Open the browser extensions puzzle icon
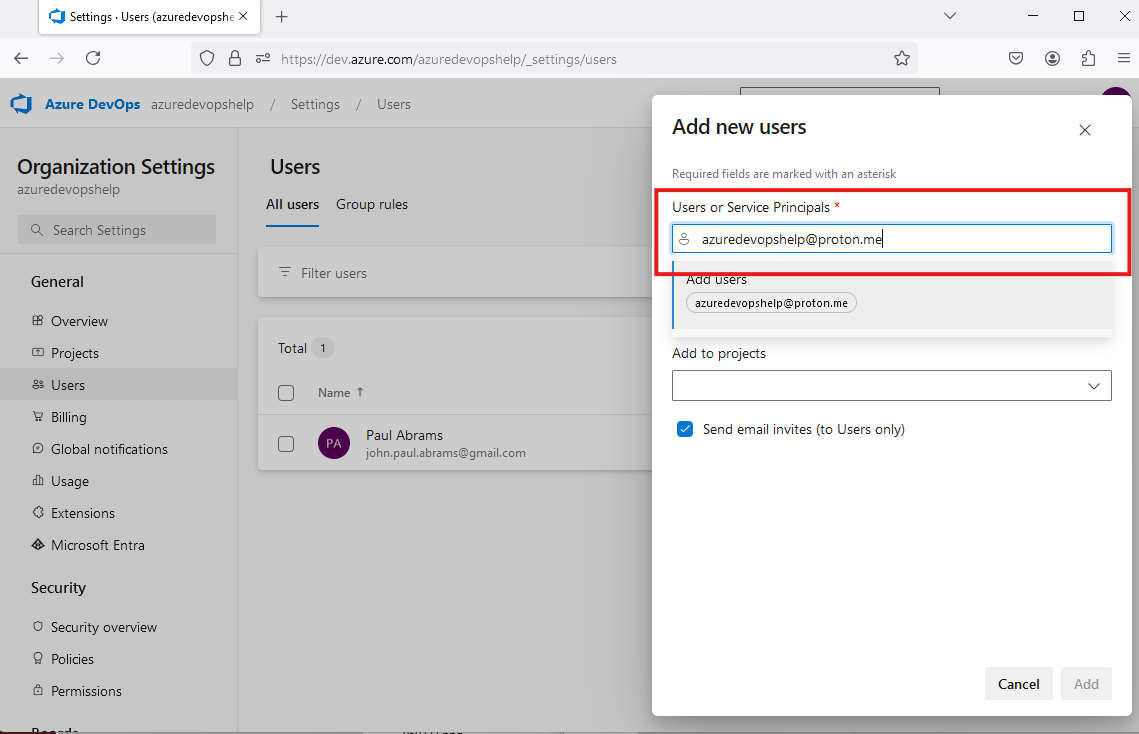 pos(1088,58)
